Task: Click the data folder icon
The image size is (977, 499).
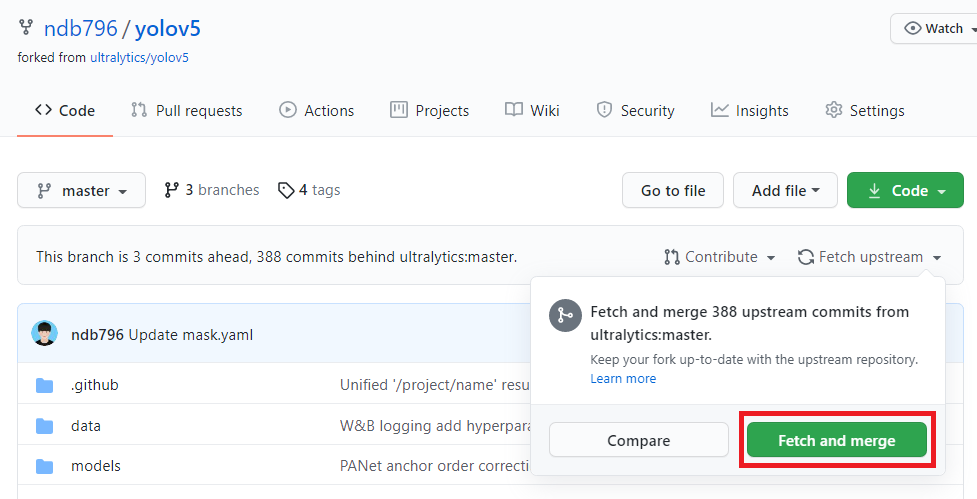Action: pos(44,426)
